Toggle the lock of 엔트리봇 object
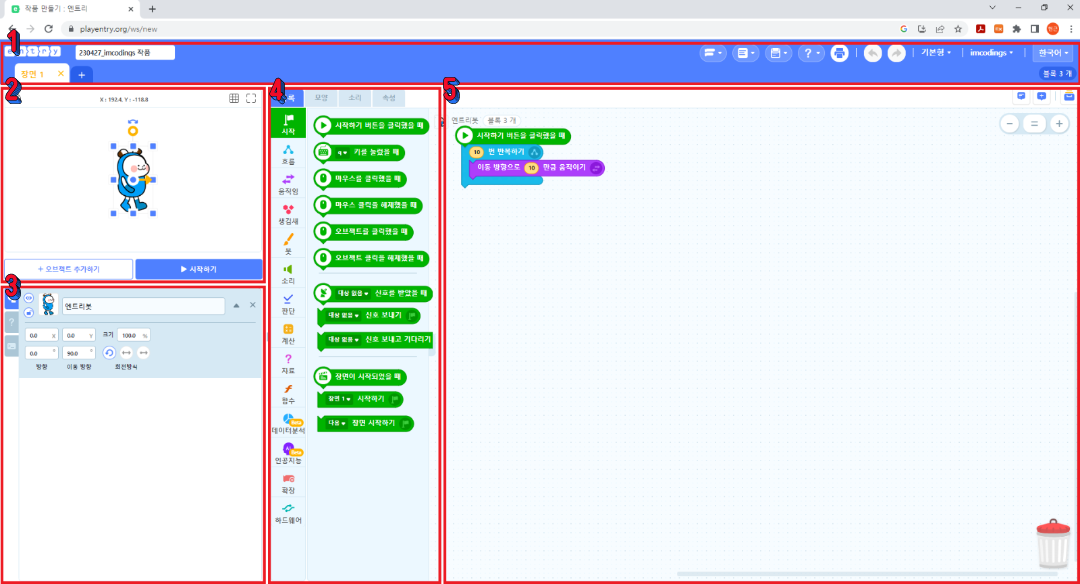 [x=29, y=313]
